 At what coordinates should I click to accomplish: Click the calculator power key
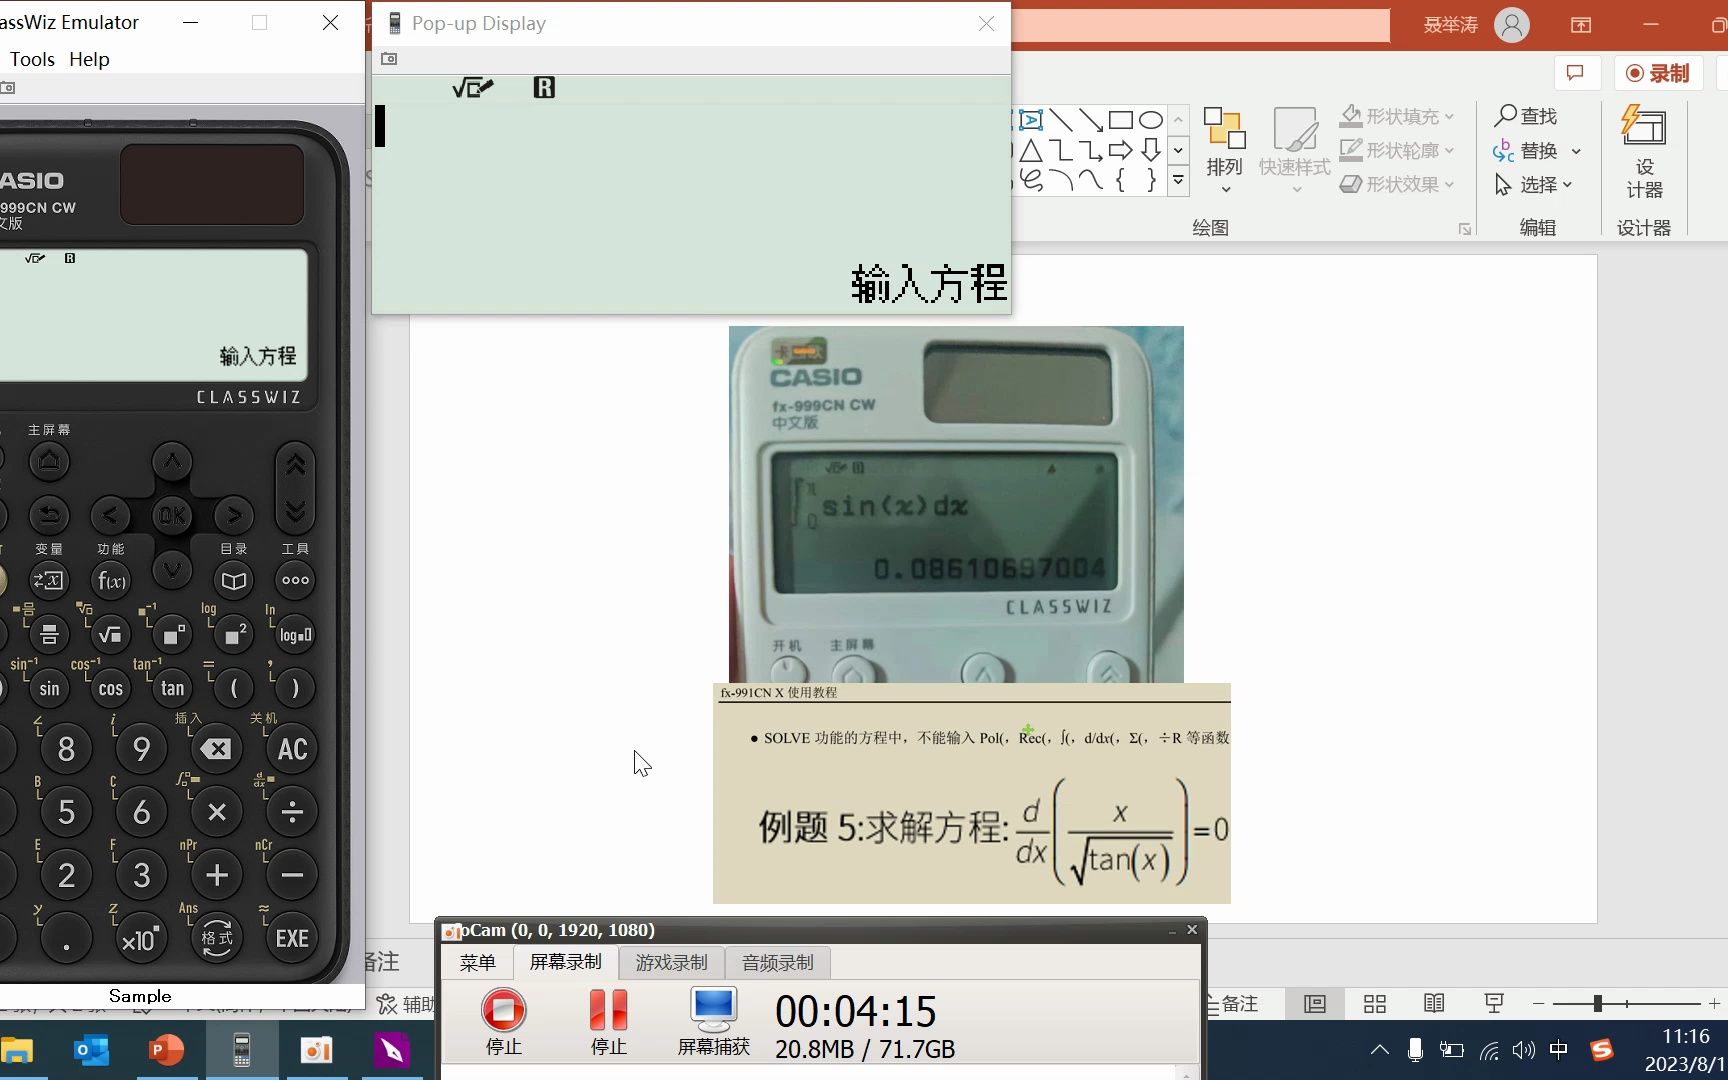click(x=173, y=634)
